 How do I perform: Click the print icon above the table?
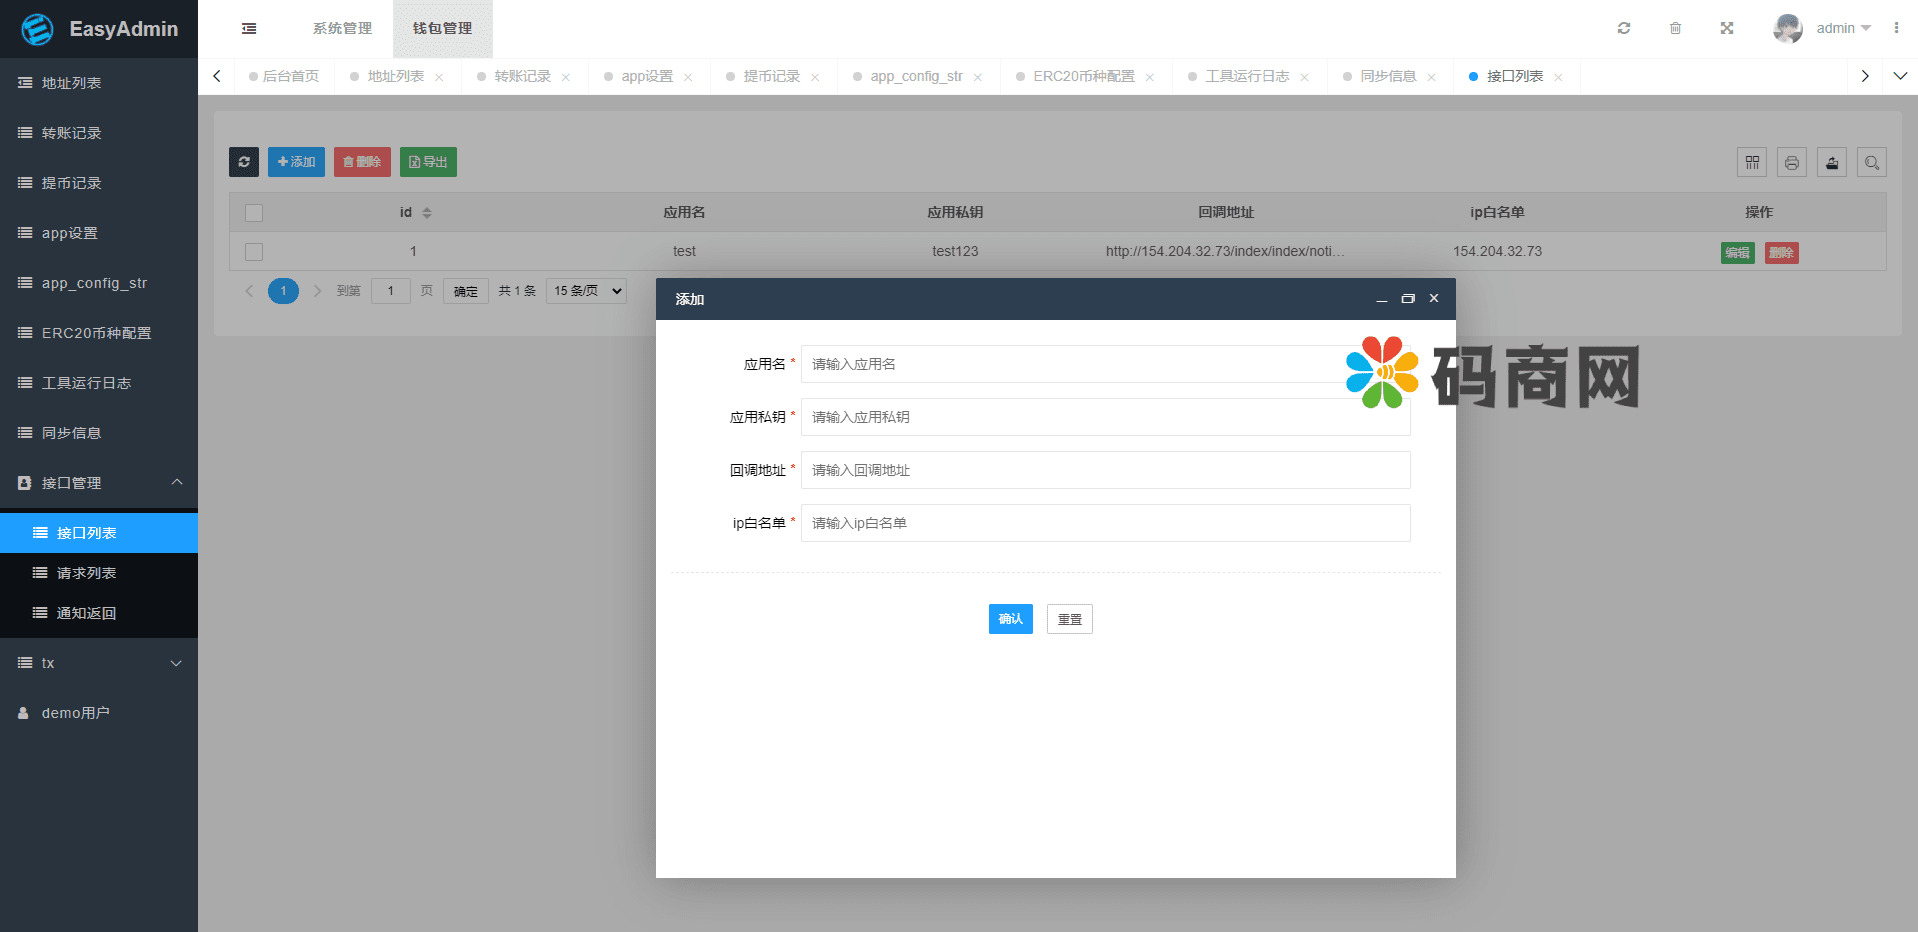[1792, 162]
